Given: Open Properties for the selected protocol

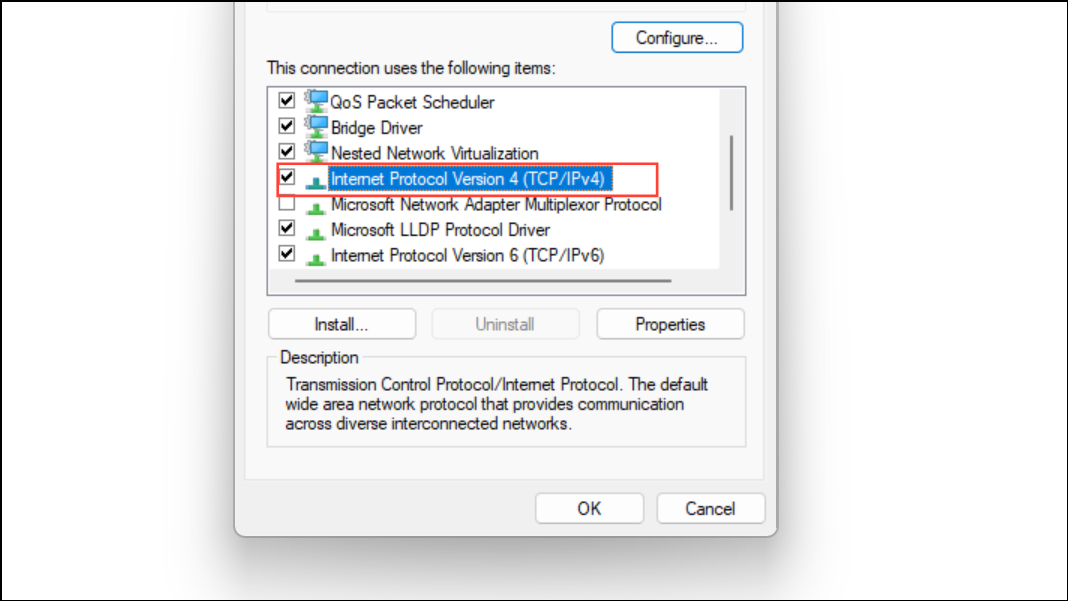Looking at the screenshot, I should (x=670, y=323).
